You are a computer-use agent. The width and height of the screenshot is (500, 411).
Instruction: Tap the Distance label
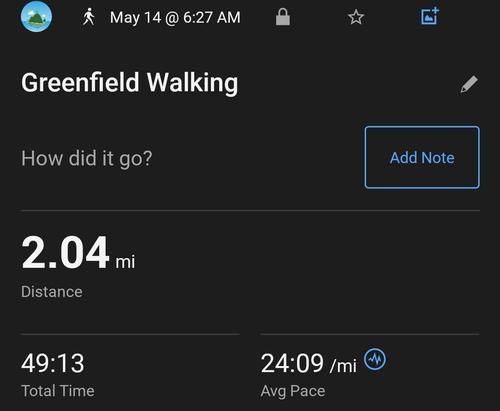tap(52, 292)
